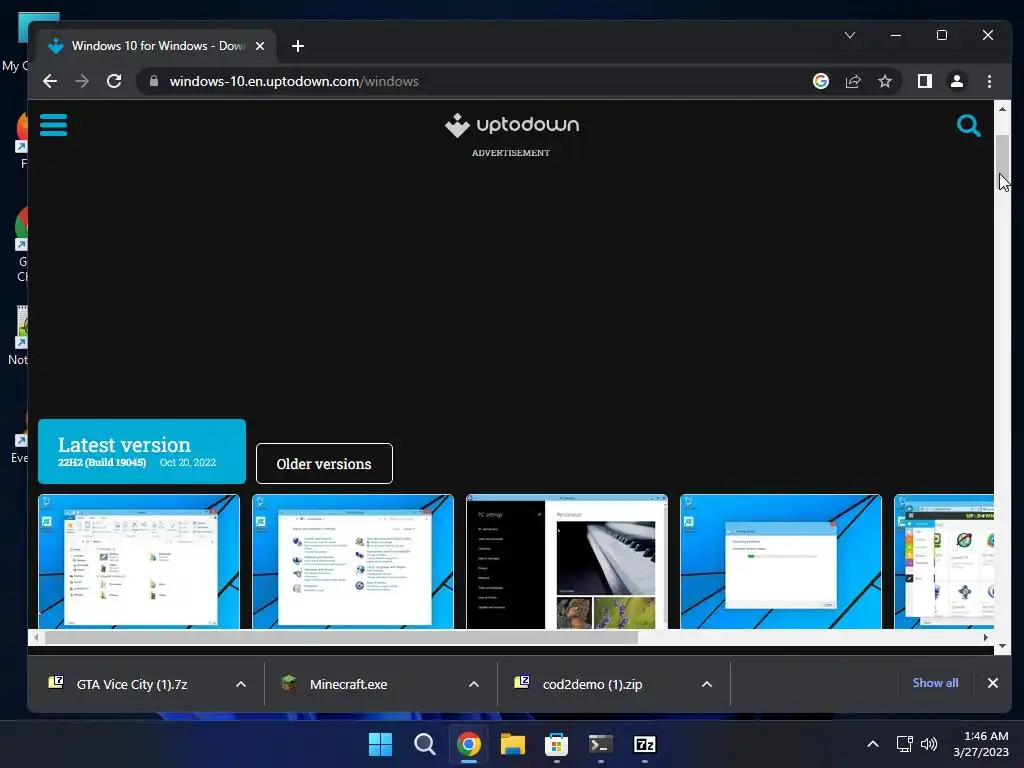Expand options for Minecraft.exe download
Image resolution: width=1024 pixels, height=768 pixels.
pyautogui.click(x=474, y=684)
